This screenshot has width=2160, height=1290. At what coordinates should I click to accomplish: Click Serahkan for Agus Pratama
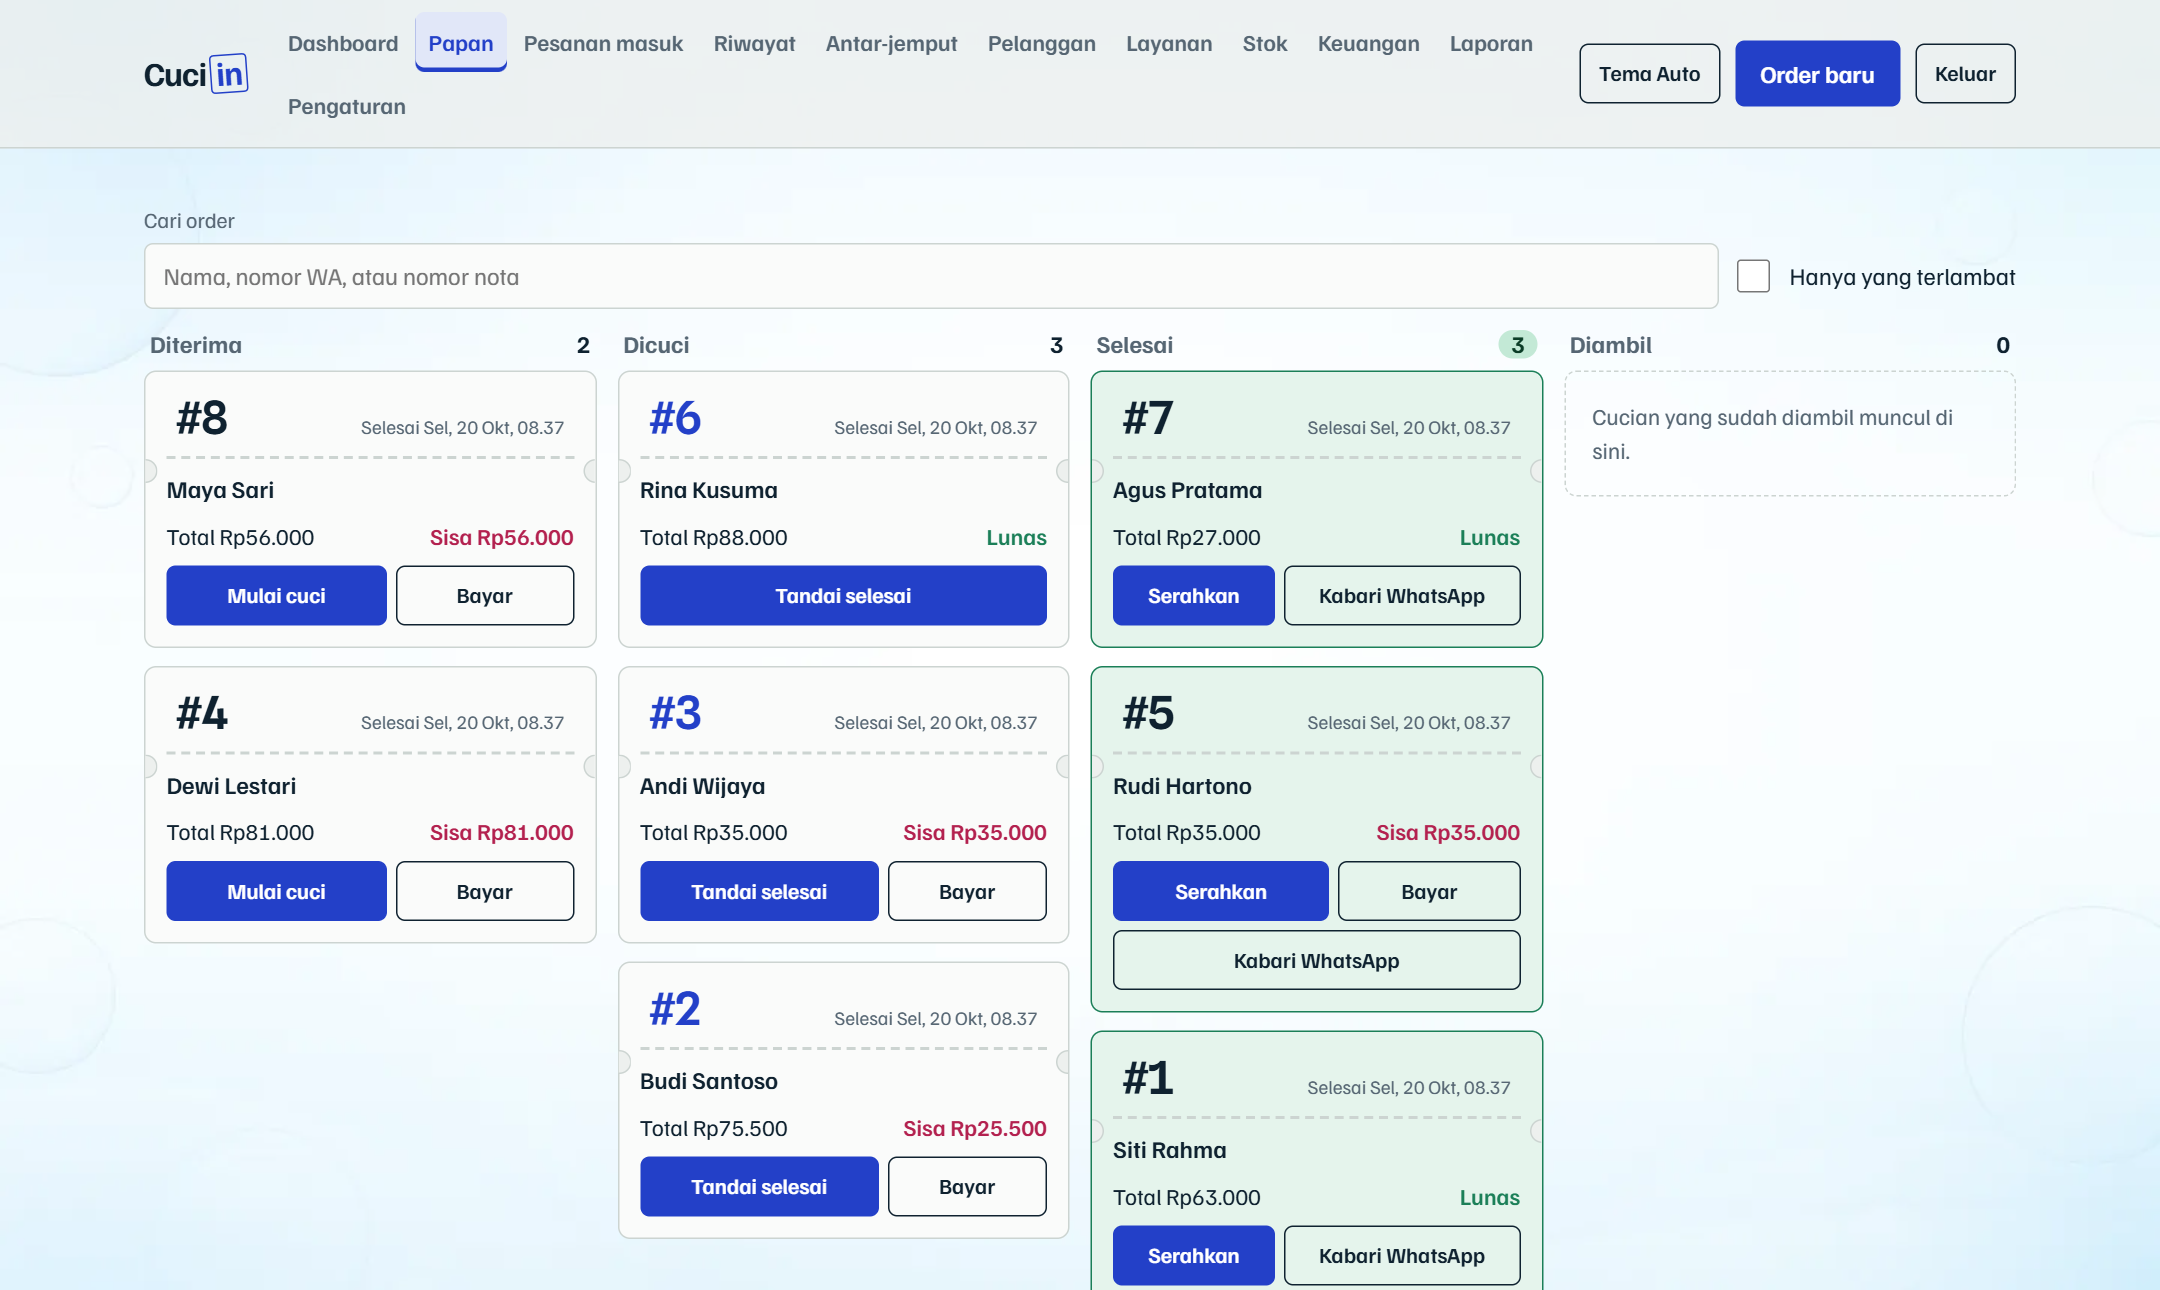(x=1193, y=596)
